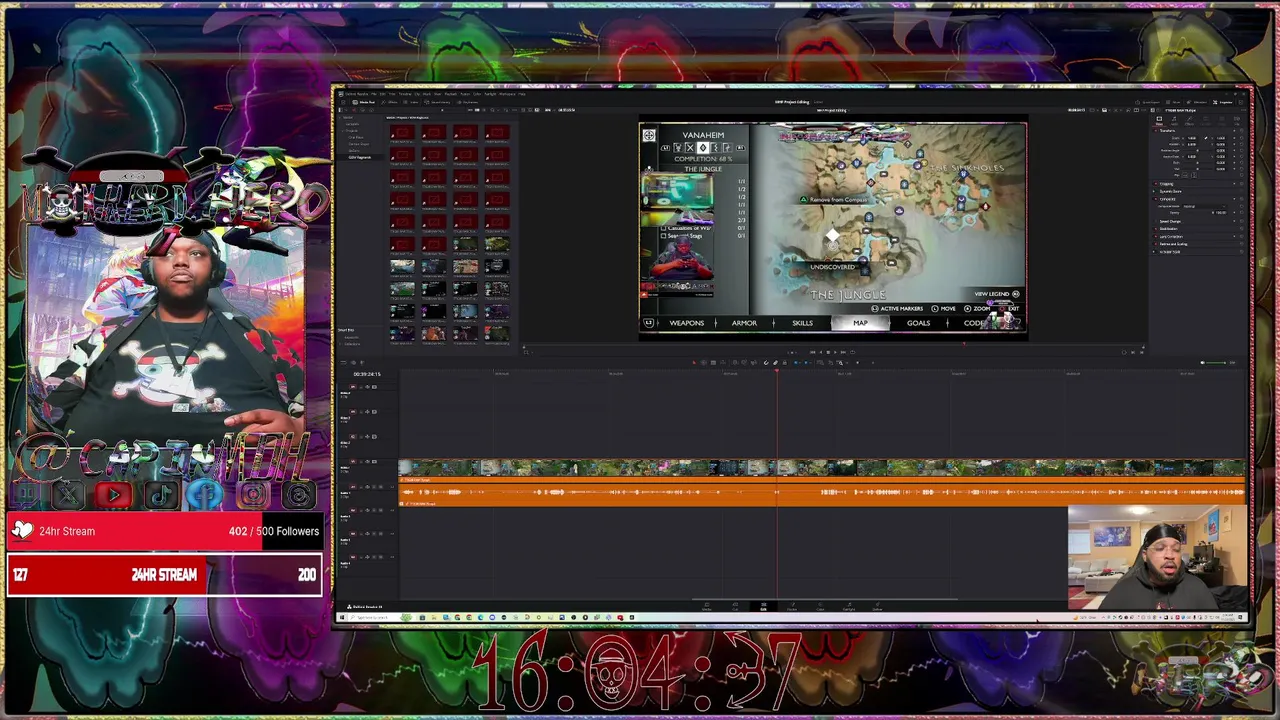Expand the Stabilization section header

pyautogui.click(x=1169, y=229)
